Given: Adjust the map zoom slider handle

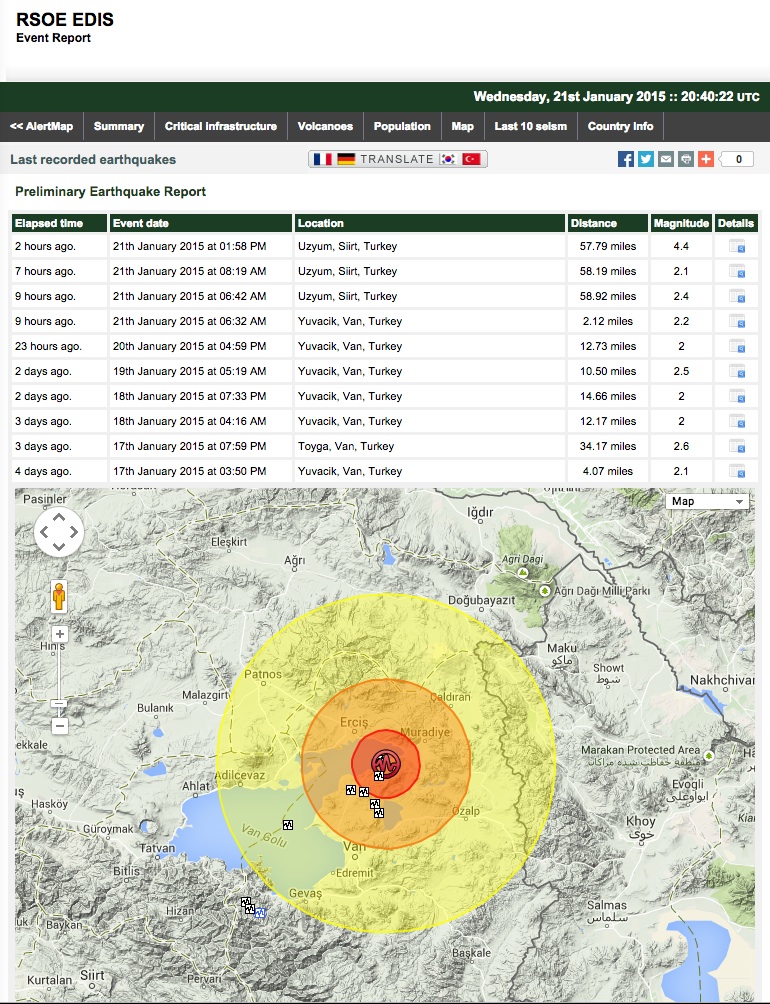Looking at the screenshot, I should pos(59,704).
